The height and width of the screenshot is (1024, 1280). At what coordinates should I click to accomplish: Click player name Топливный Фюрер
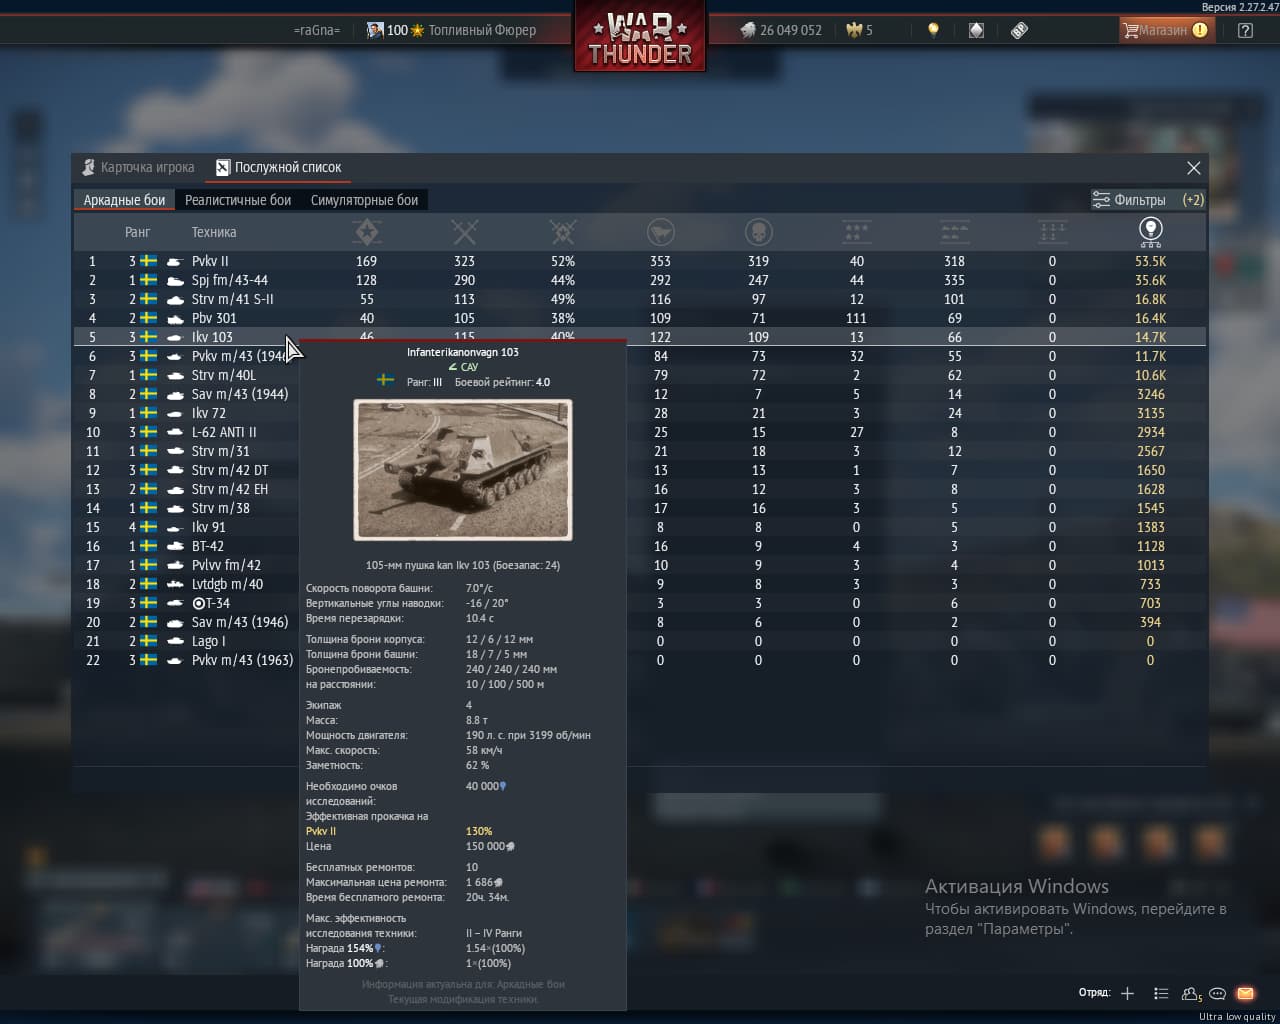[x=482, y=30]
